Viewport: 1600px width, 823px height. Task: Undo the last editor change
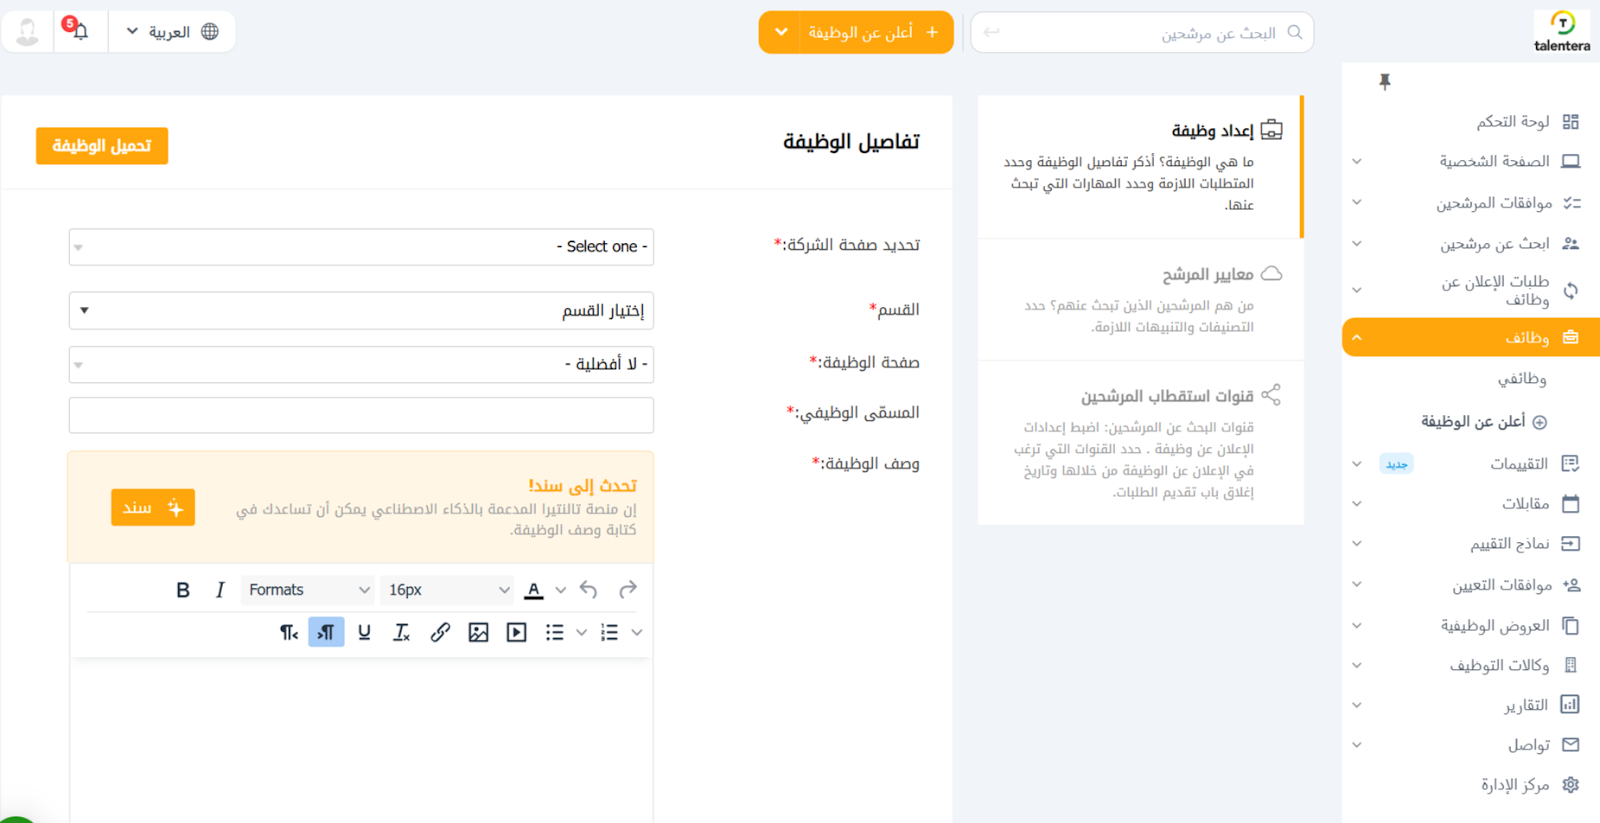point(589,590)
